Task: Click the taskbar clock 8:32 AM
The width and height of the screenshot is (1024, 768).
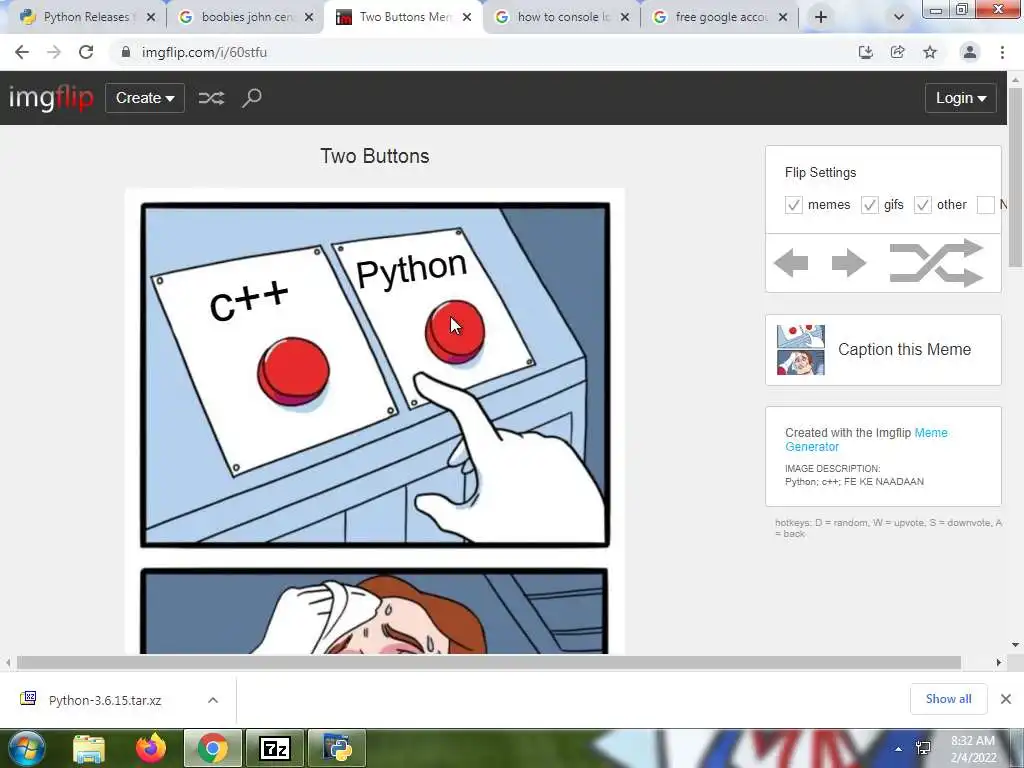Action: pyautogui.click(x=973, y=748)
